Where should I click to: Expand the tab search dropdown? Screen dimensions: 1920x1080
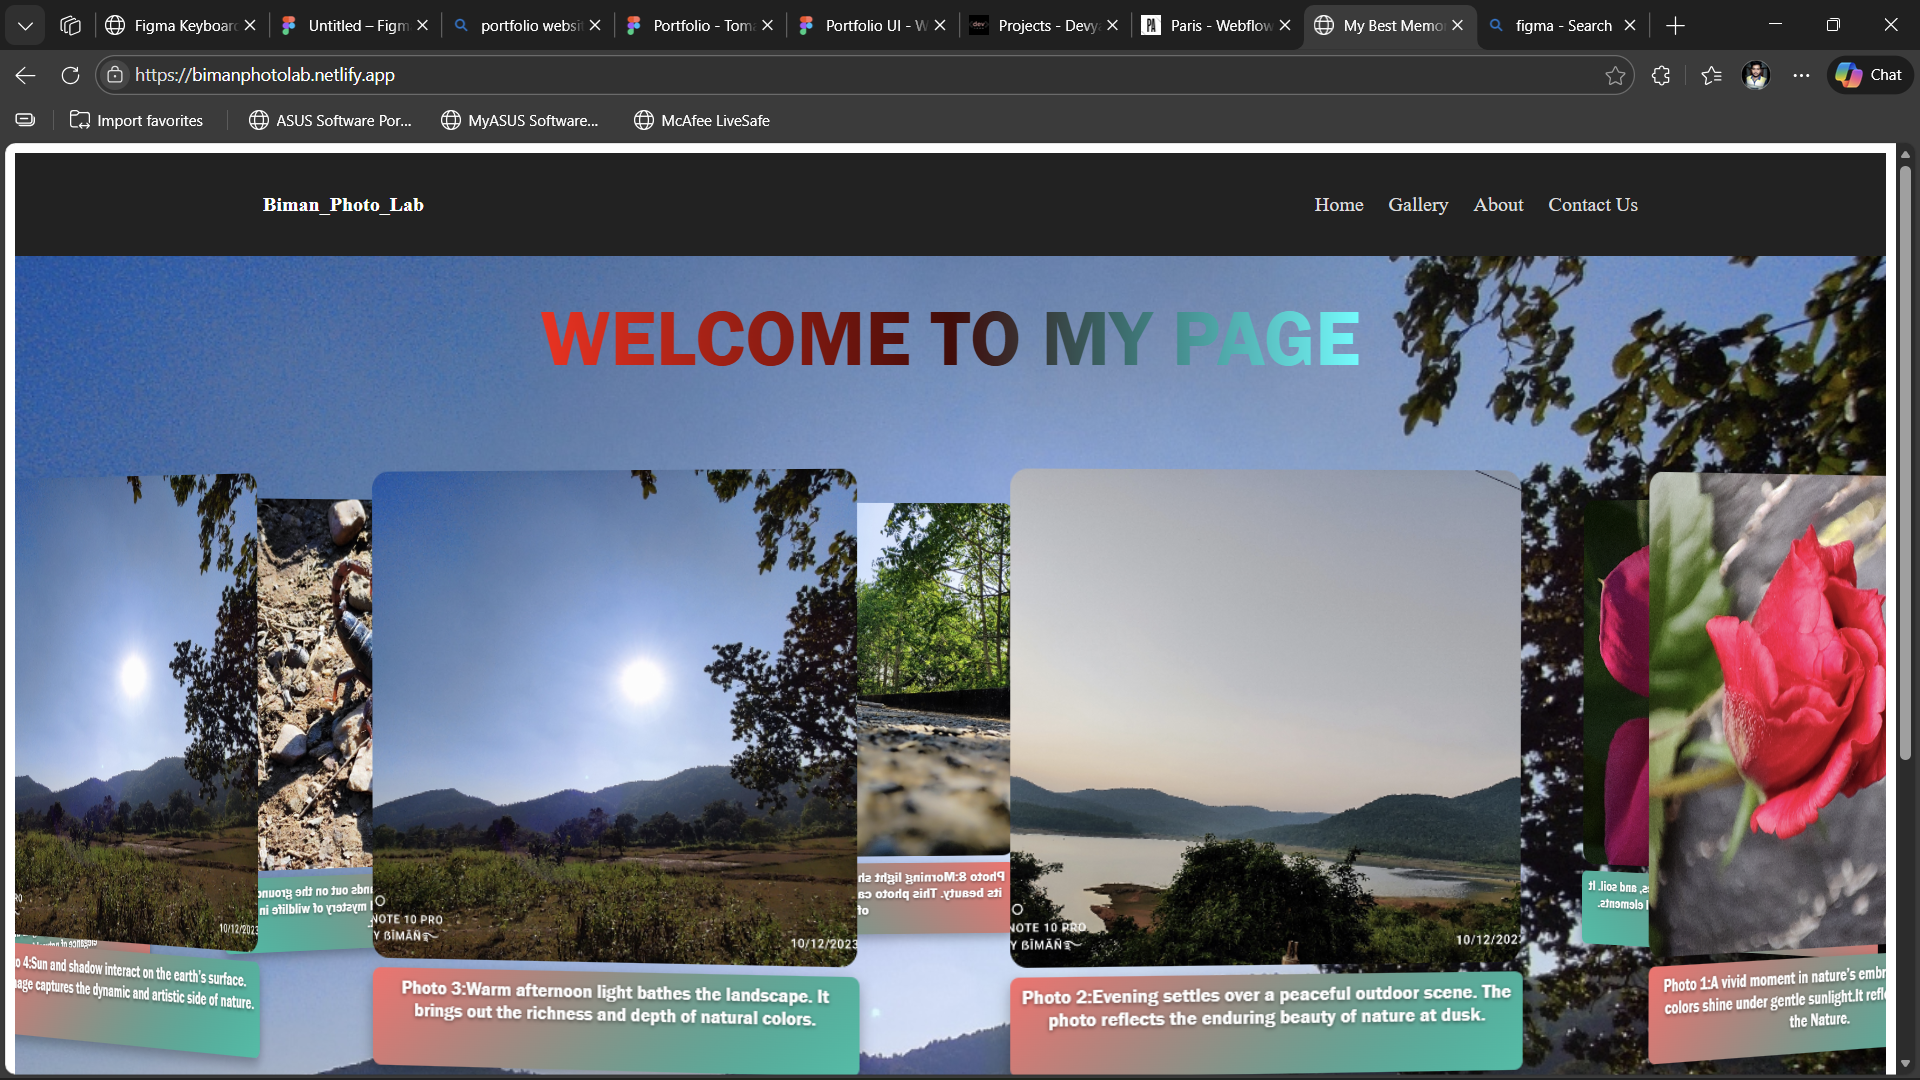tap(25, 25)
